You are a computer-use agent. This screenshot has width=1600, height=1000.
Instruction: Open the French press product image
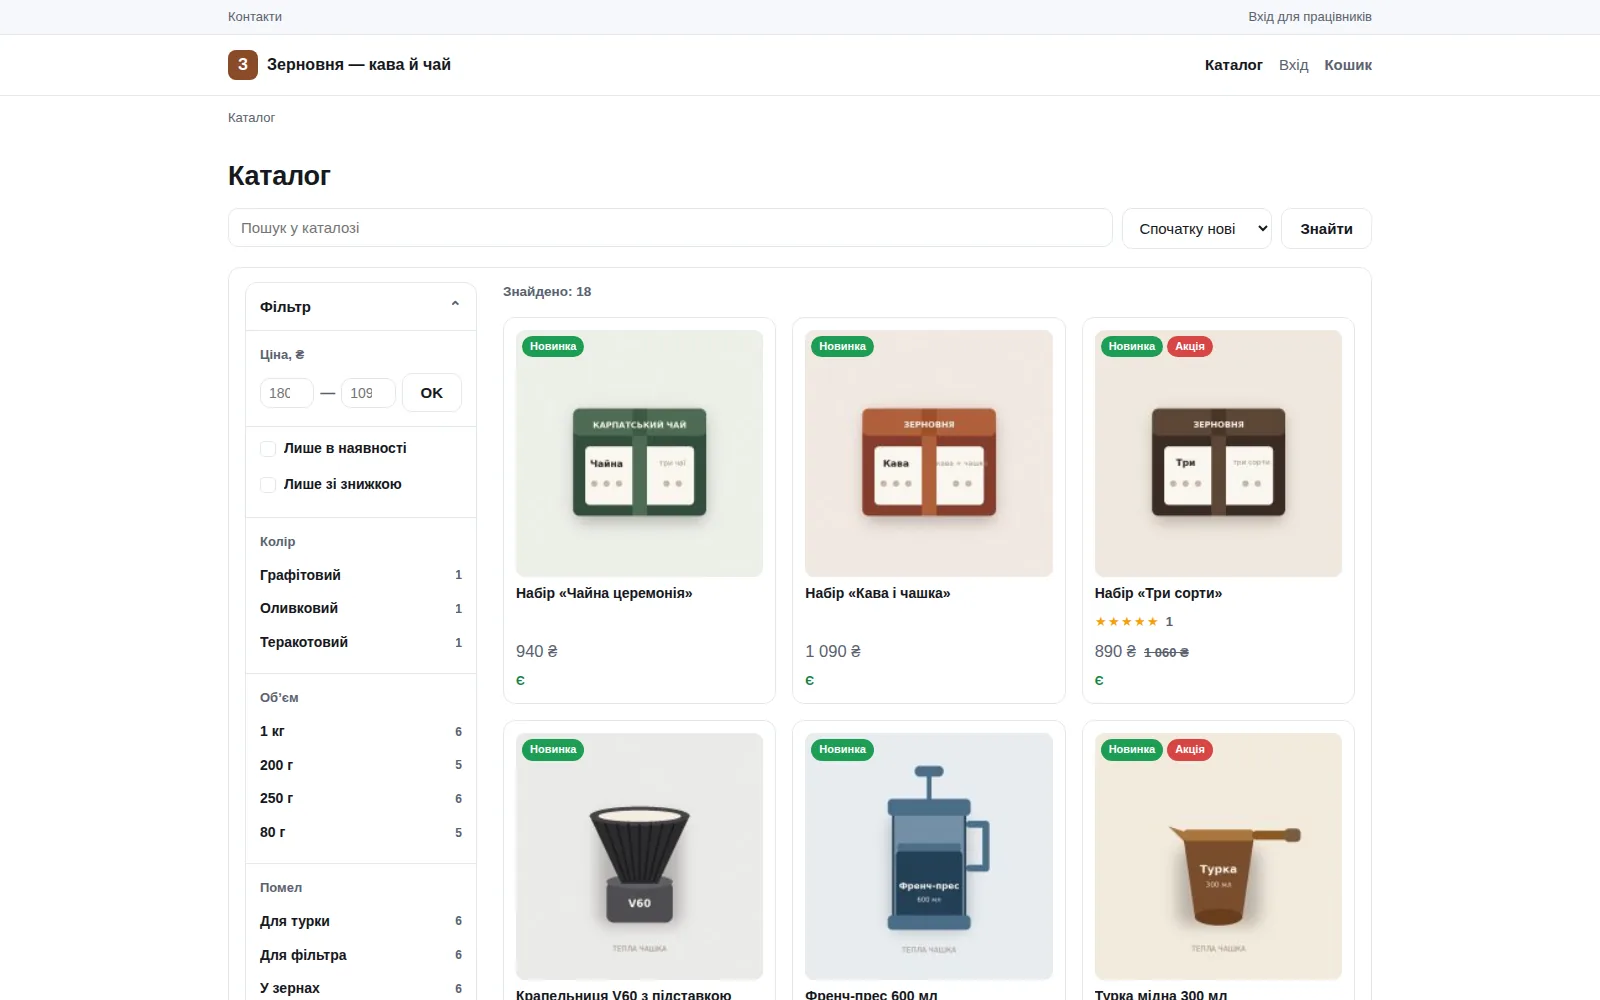(x=928, y=856)
